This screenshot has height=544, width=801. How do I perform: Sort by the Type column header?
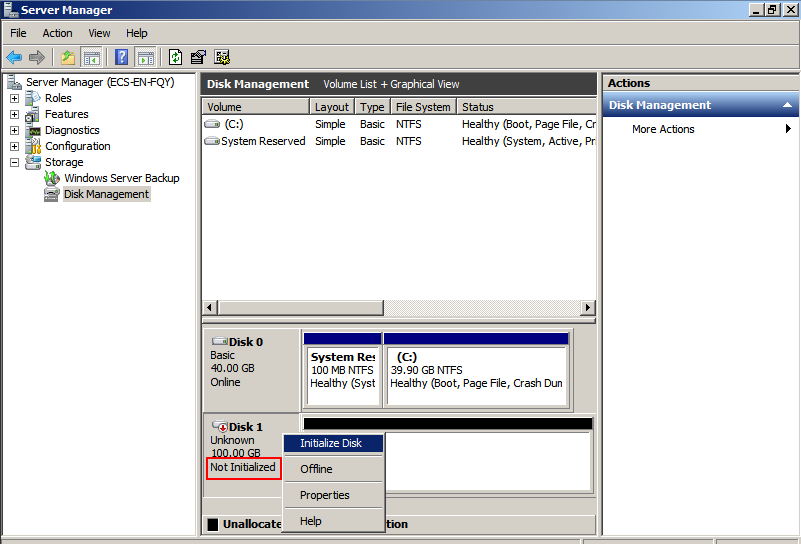tap(372, 107)
